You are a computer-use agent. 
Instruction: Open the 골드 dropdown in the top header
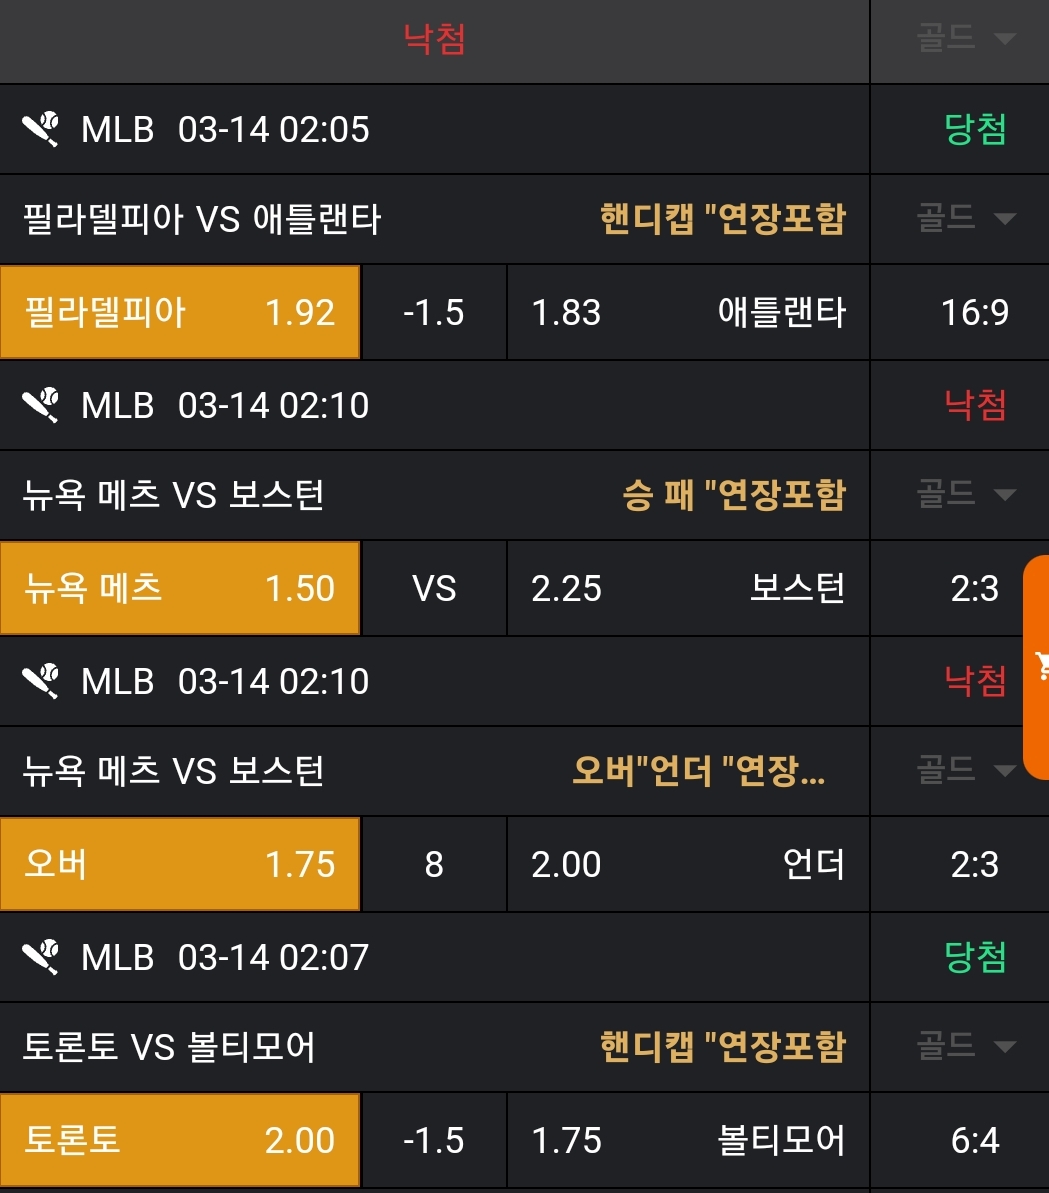(x=965, y=40)
